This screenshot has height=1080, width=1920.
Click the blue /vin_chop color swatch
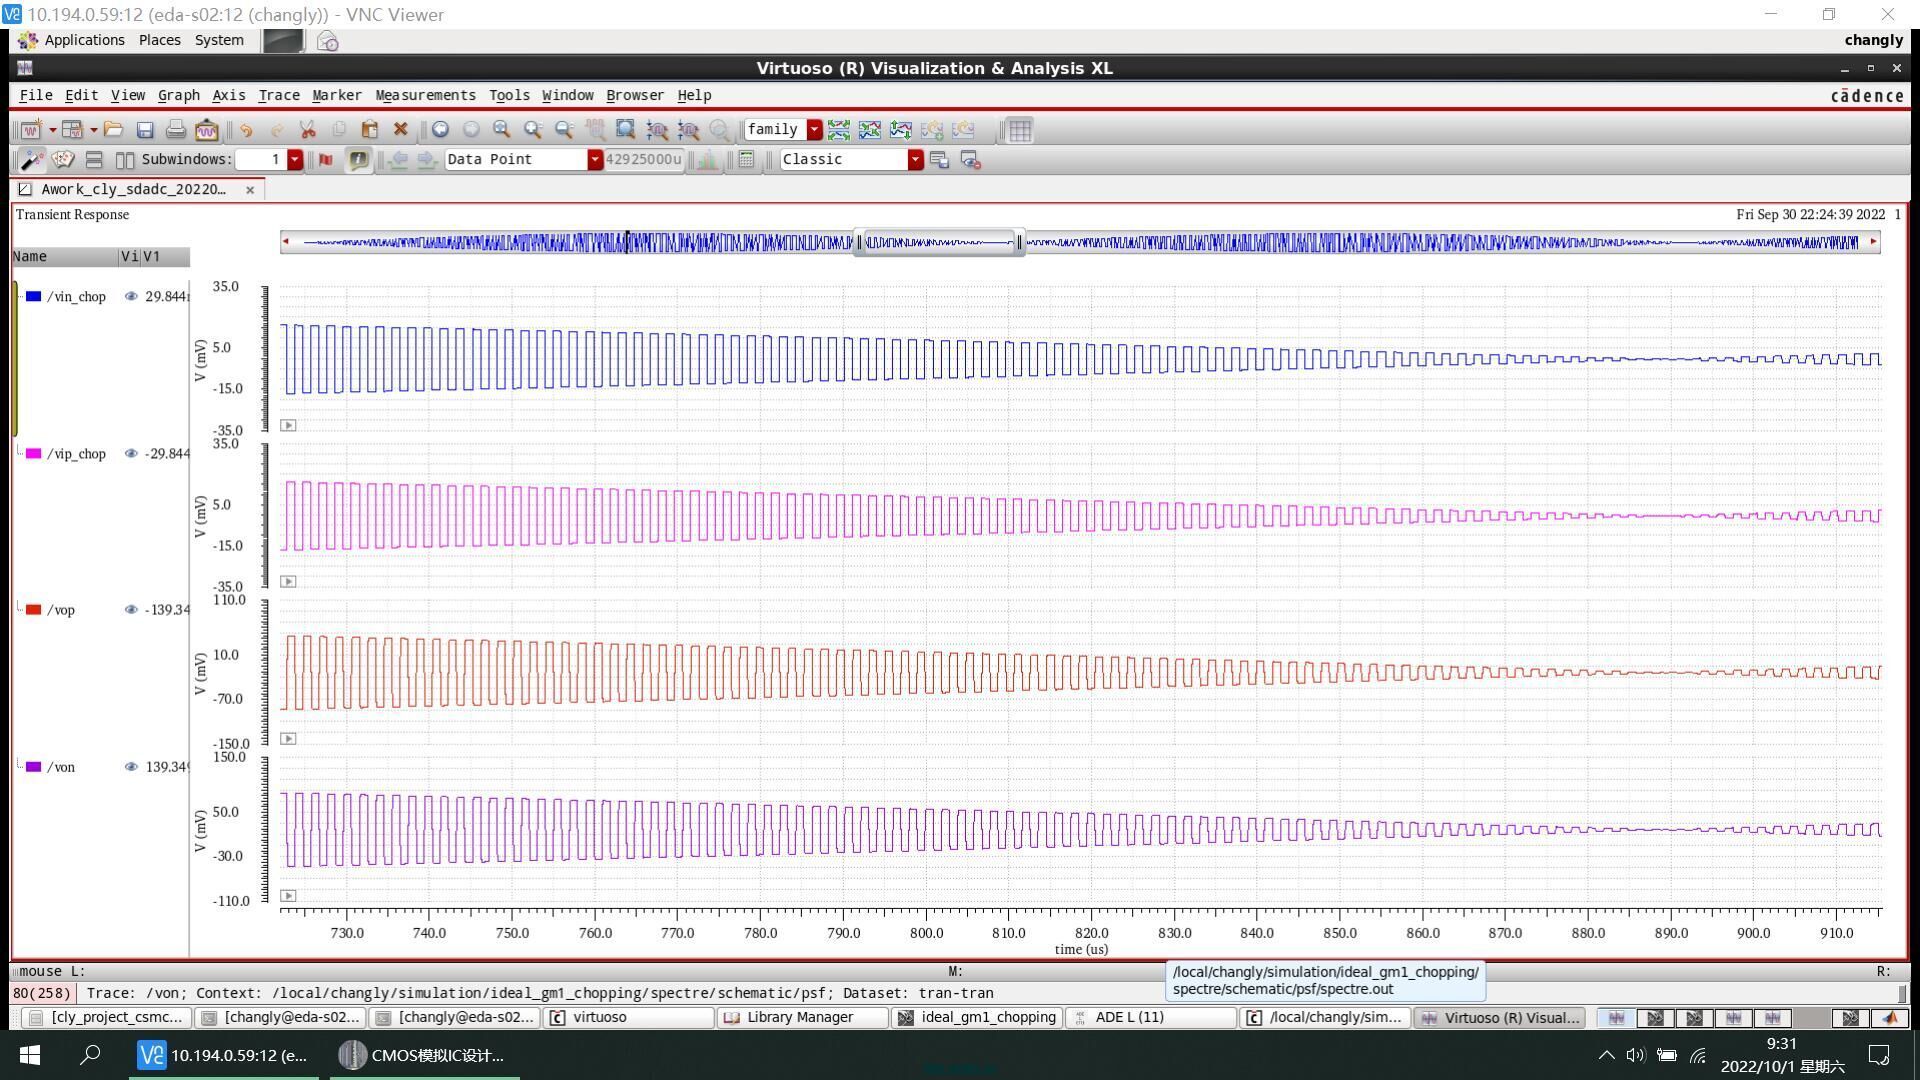tap(34, 297)
